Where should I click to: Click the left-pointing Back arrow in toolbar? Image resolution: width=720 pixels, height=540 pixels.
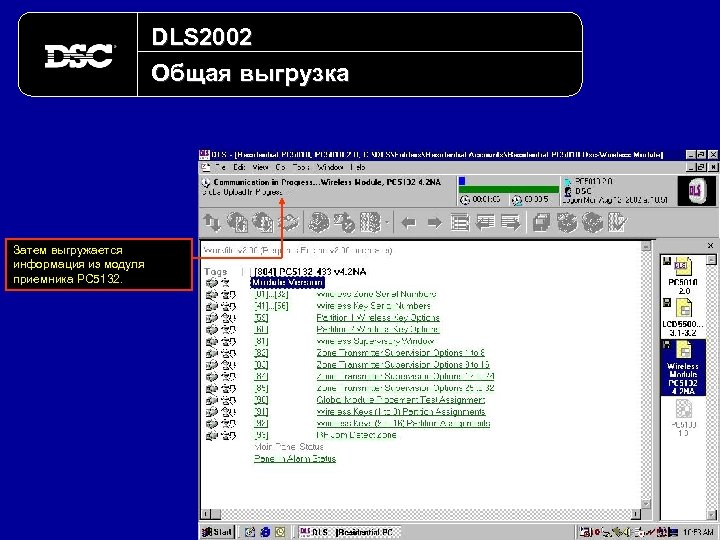[408, 223]
